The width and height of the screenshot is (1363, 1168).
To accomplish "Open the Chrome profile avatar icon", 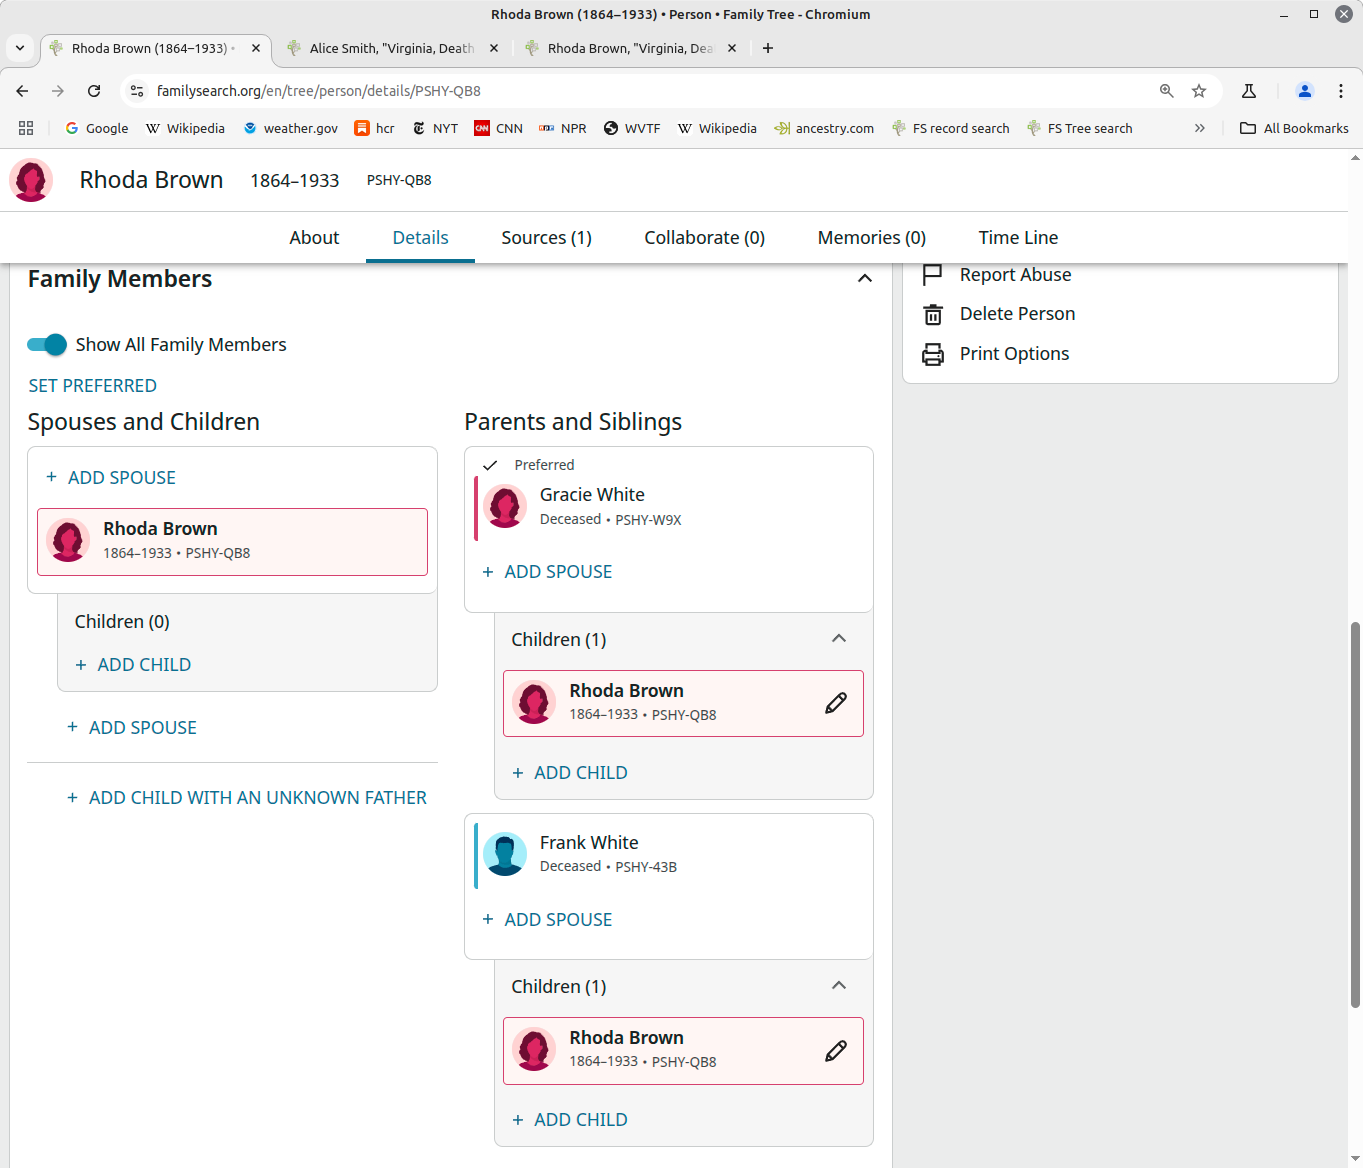I will click(x=1305, y=91).
